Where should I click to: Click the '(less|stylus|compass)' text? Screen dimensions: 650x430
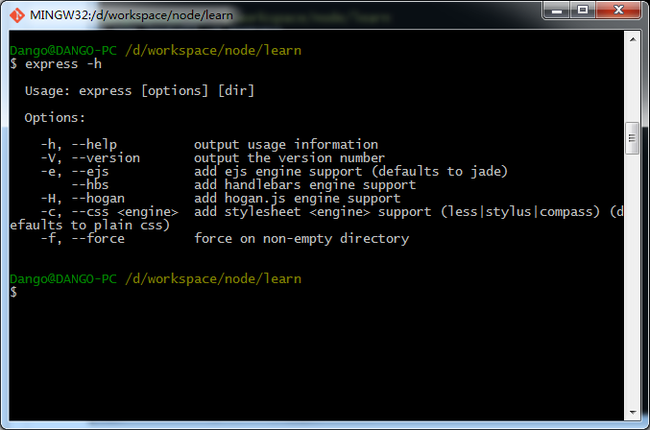(520, 212)
